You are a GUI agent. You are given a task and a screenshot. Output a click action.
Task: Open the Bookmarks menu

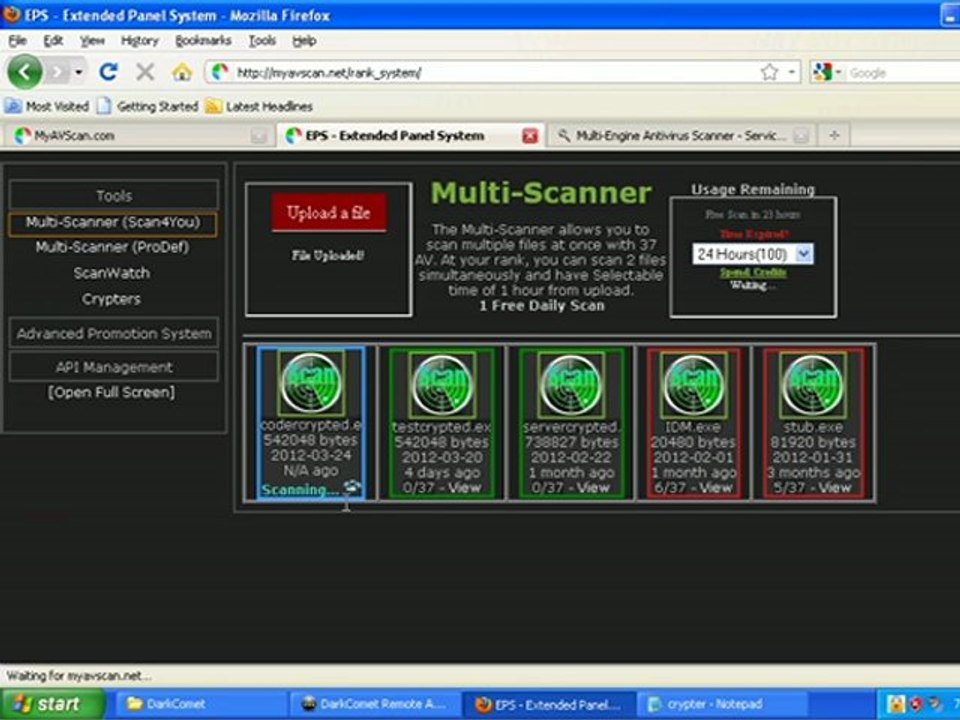(203, 40)
